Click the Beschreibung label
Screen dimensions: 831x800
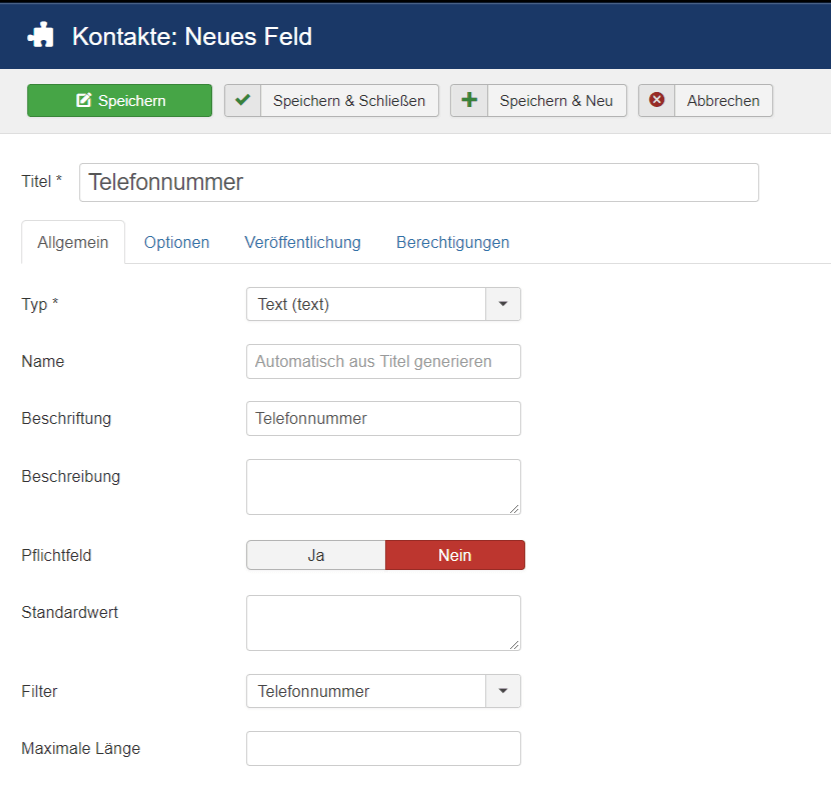pyautogui.click(x=71, y=476)
